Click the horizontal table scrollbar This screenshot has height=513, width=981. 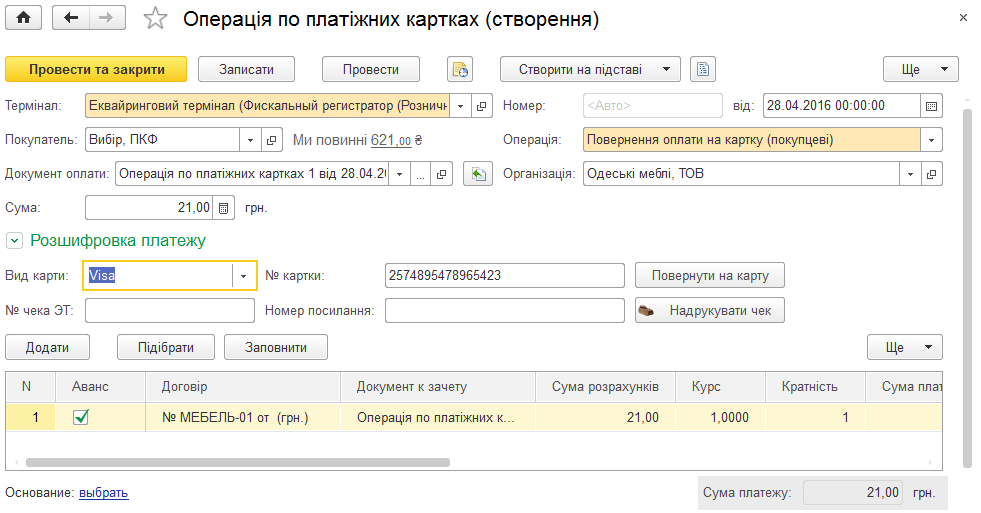pos(238,463)
